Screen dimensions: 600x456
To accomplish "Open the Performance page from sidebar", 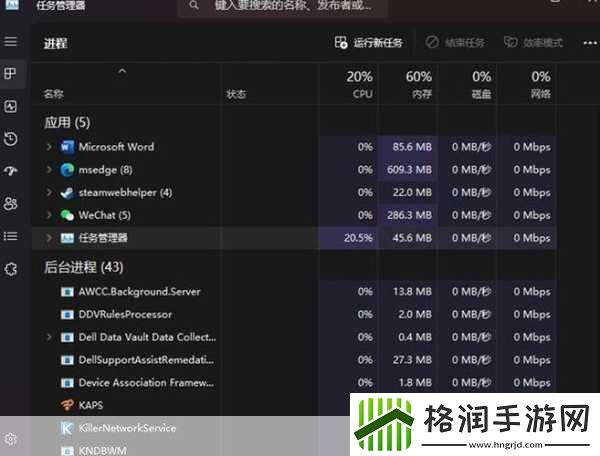I will pyautogui.click(x=11, y=106).
